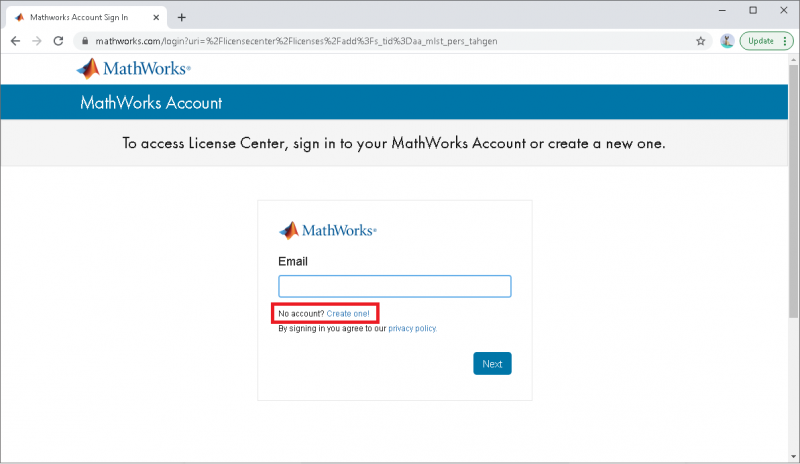This screenshot has width=800, height=464.
Task: Open the Create one! link
Action: tap(348, 314)
